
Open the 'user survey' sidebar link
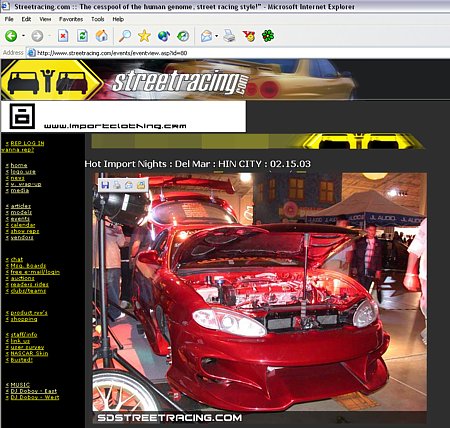[x=27, y=347]
